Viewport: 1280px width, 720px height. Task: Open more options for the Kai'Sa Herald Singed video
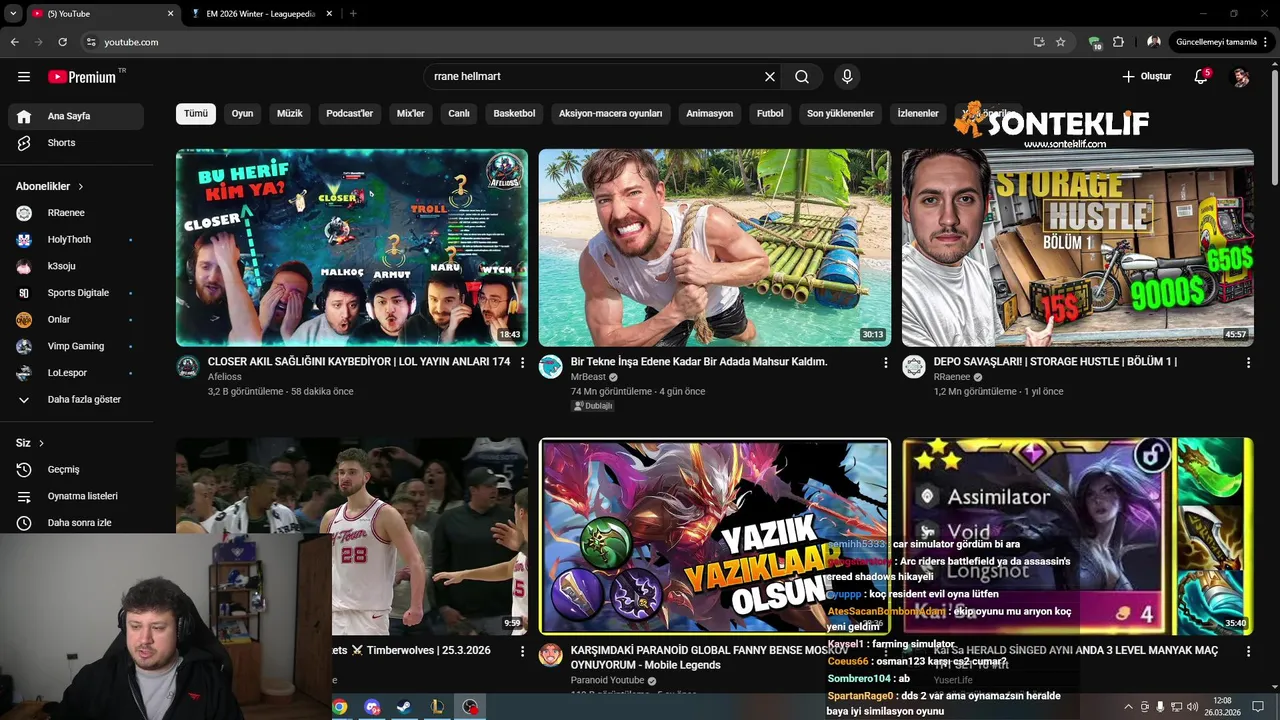click(1248, 650)
